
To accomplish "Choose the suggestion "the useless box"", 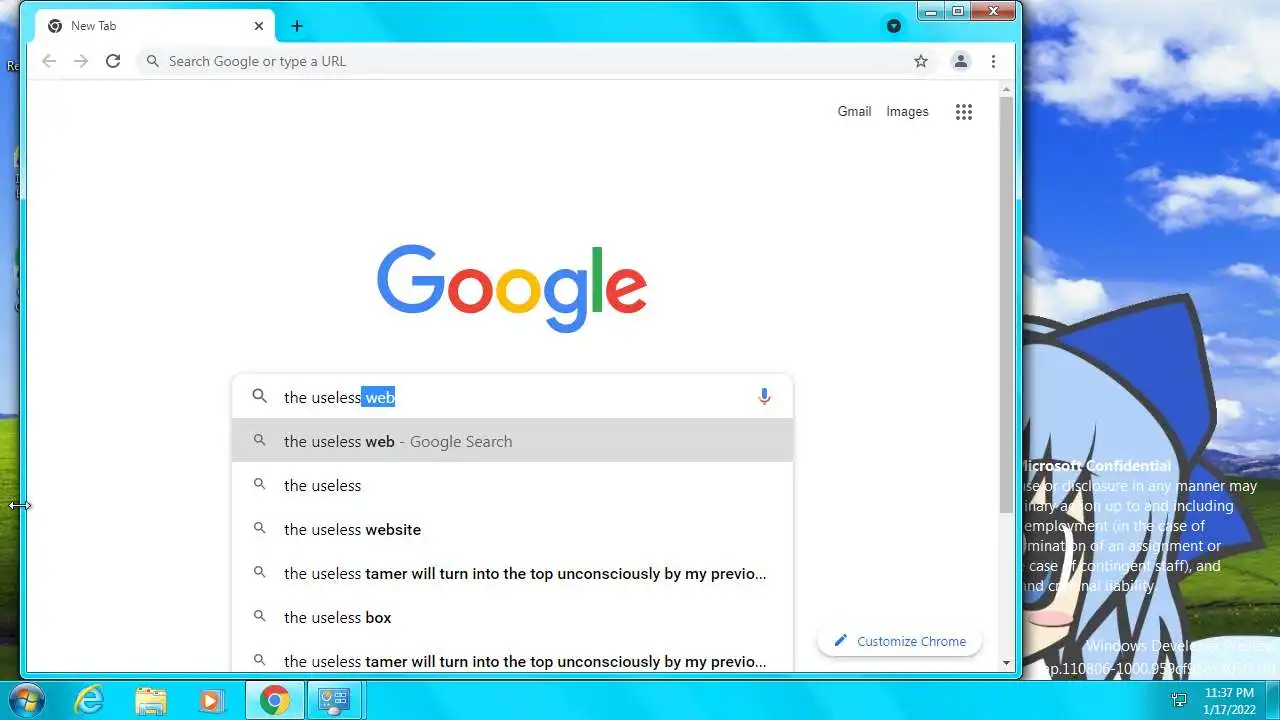I will pyautogui.click(x=512, y=617).
